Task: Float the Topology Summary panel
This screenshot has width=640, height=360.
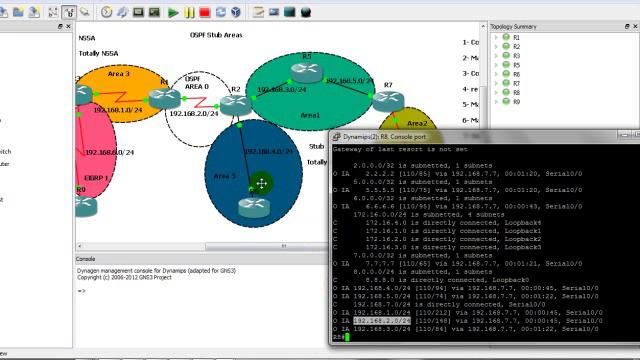Action: point(627,27)
